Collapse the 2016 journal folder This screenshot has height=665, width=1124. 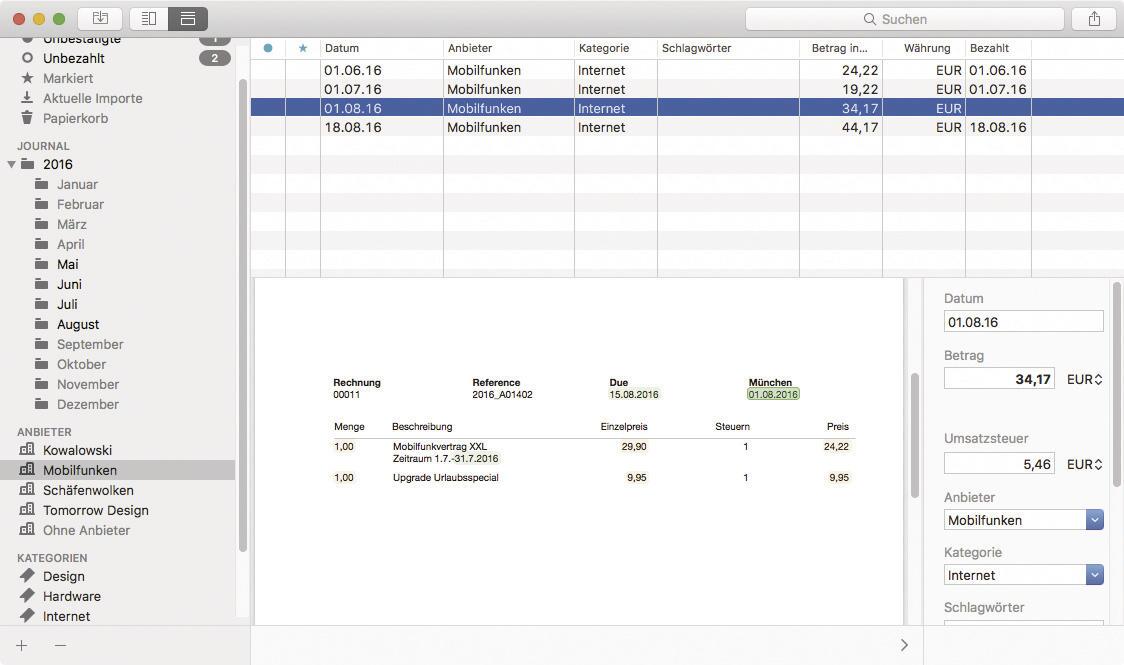pos(12,164)
